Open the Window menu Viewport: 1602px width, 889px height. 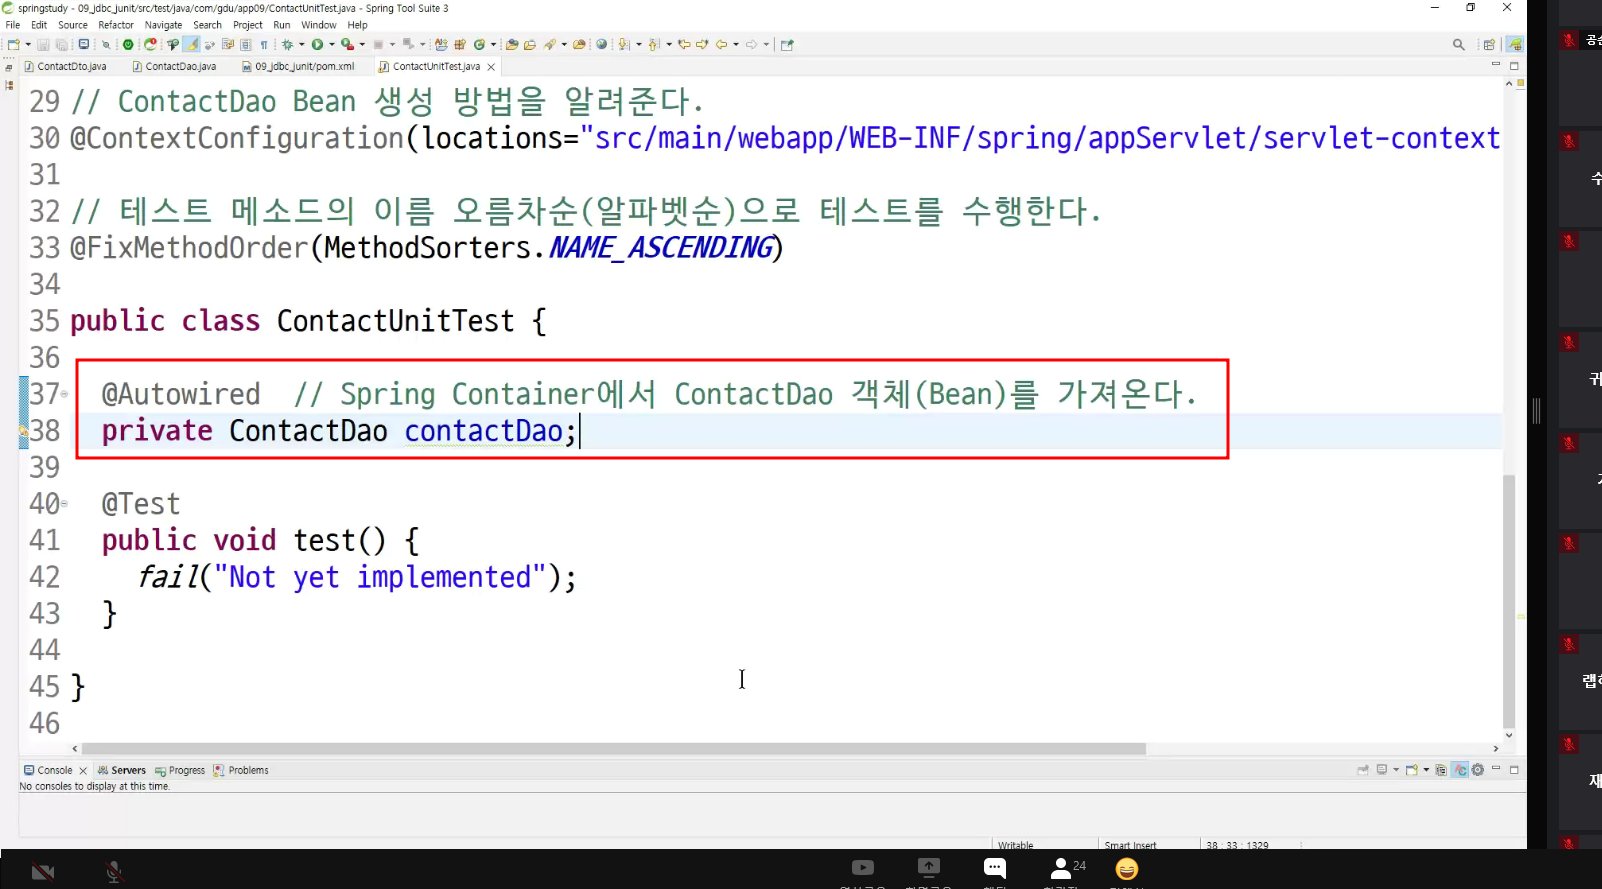click(318, 25)
